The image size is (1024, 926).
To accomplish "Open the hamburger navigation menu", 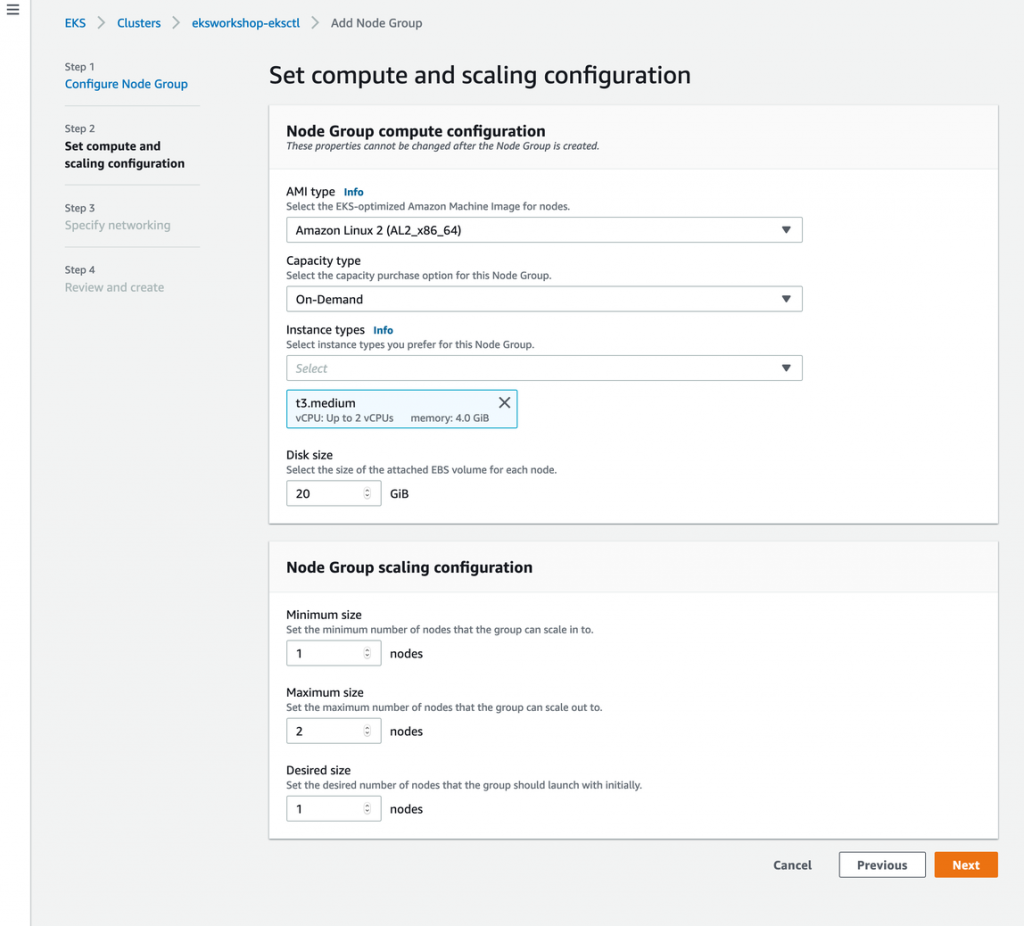I will click(x=13, y=10).
